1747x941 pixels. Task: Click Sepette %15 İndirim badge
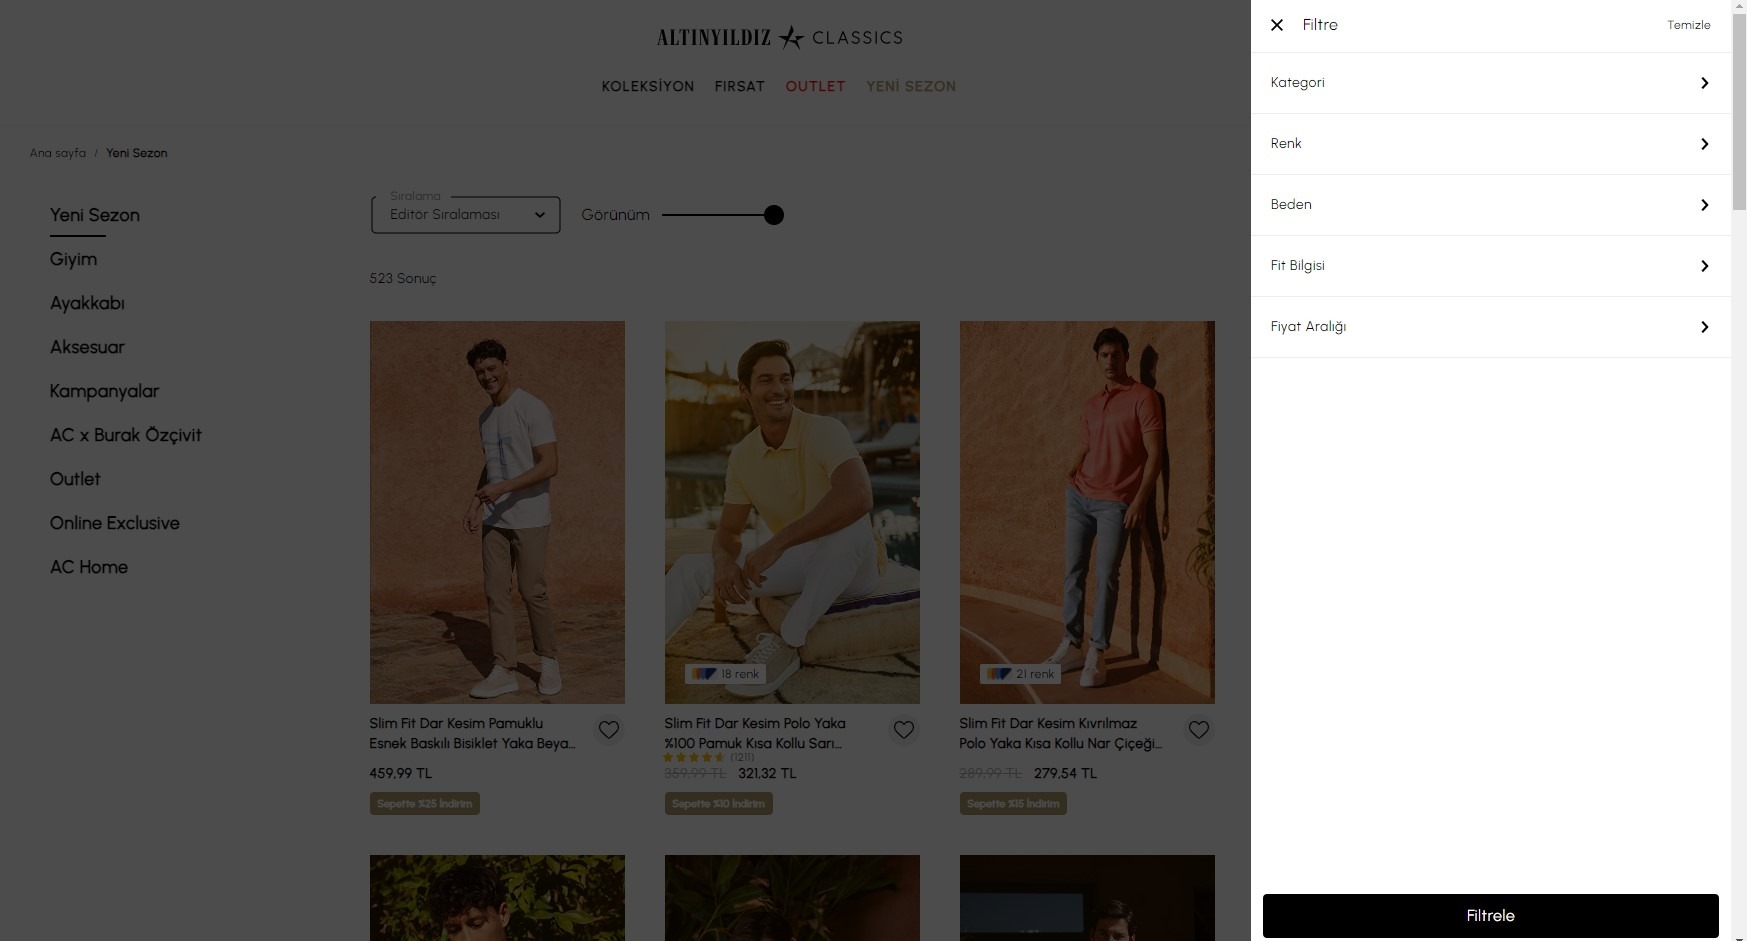point(1013,804)
